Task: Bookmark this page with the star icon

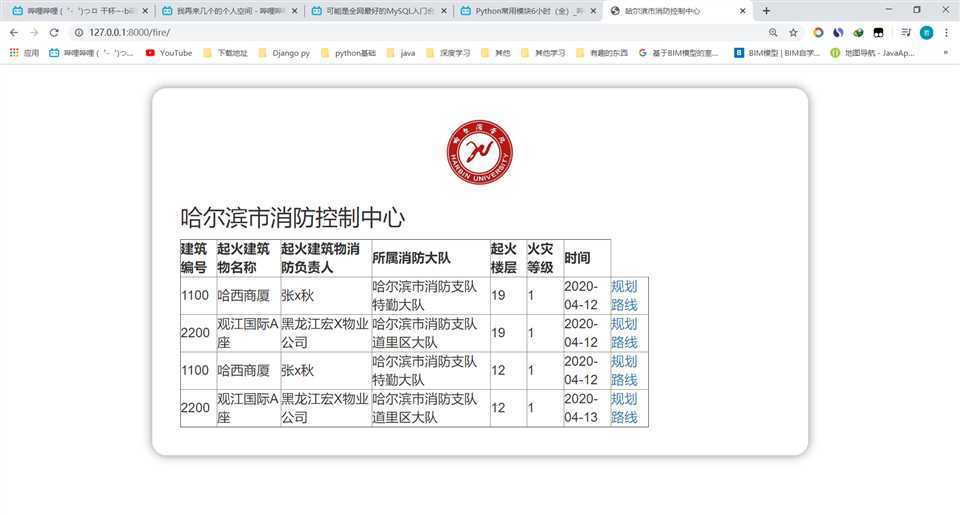Action: coord(793,32)
